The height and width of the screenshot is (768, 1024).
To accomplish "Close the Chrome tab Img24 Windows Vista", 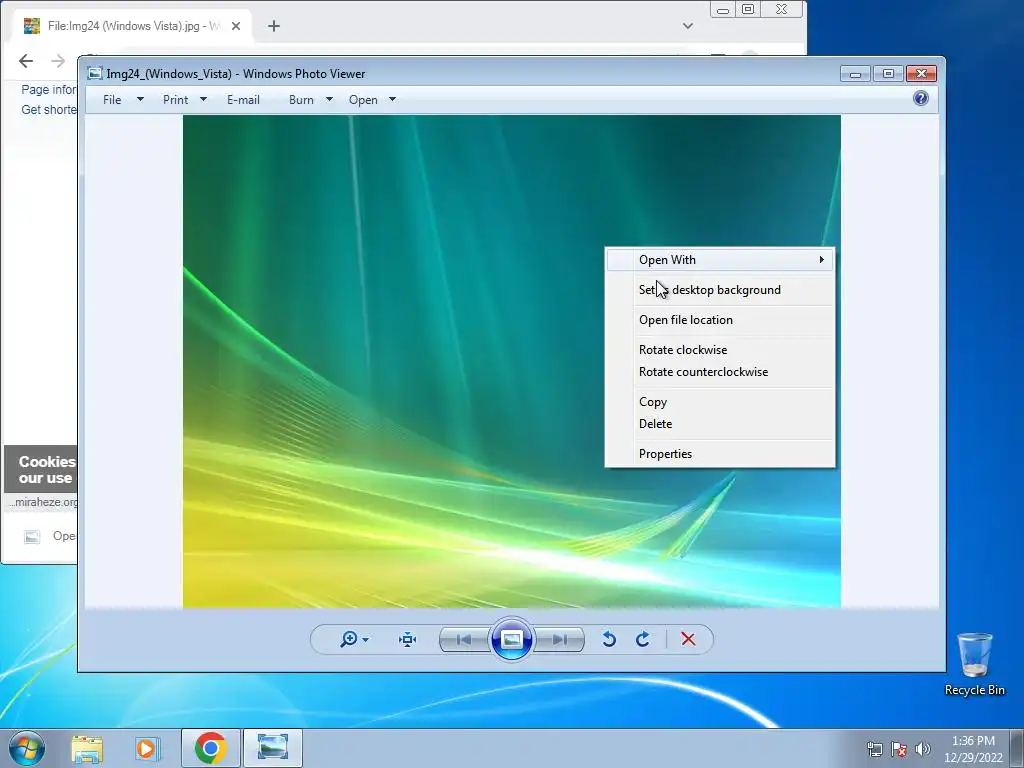I will click(236, 26).
